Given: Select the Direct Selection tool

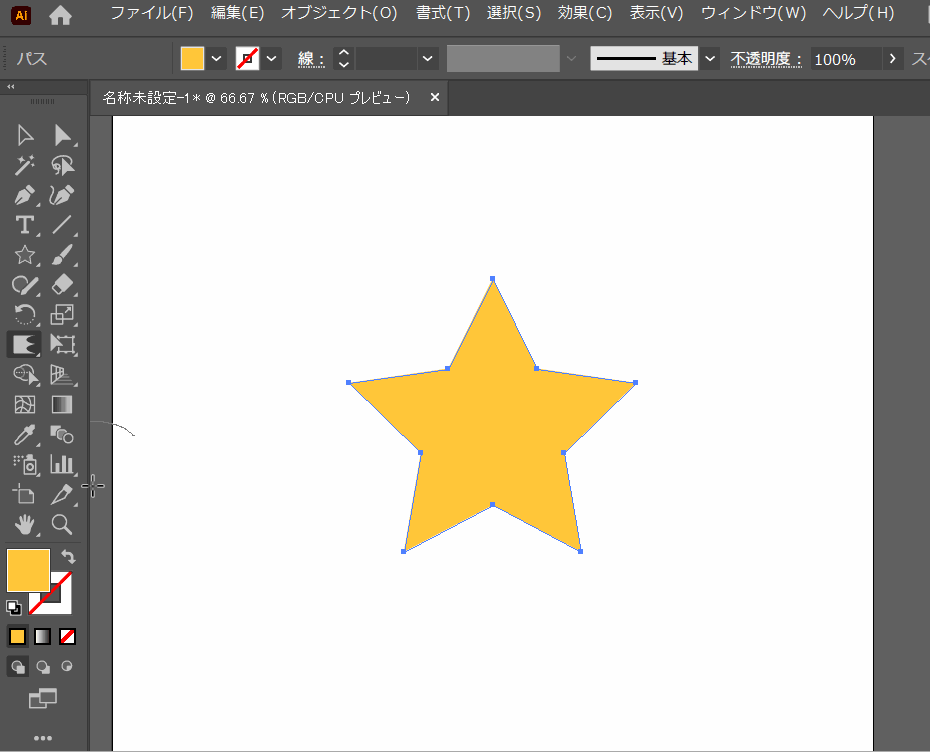Looking at the screenshot, I should tap(62, 135).
